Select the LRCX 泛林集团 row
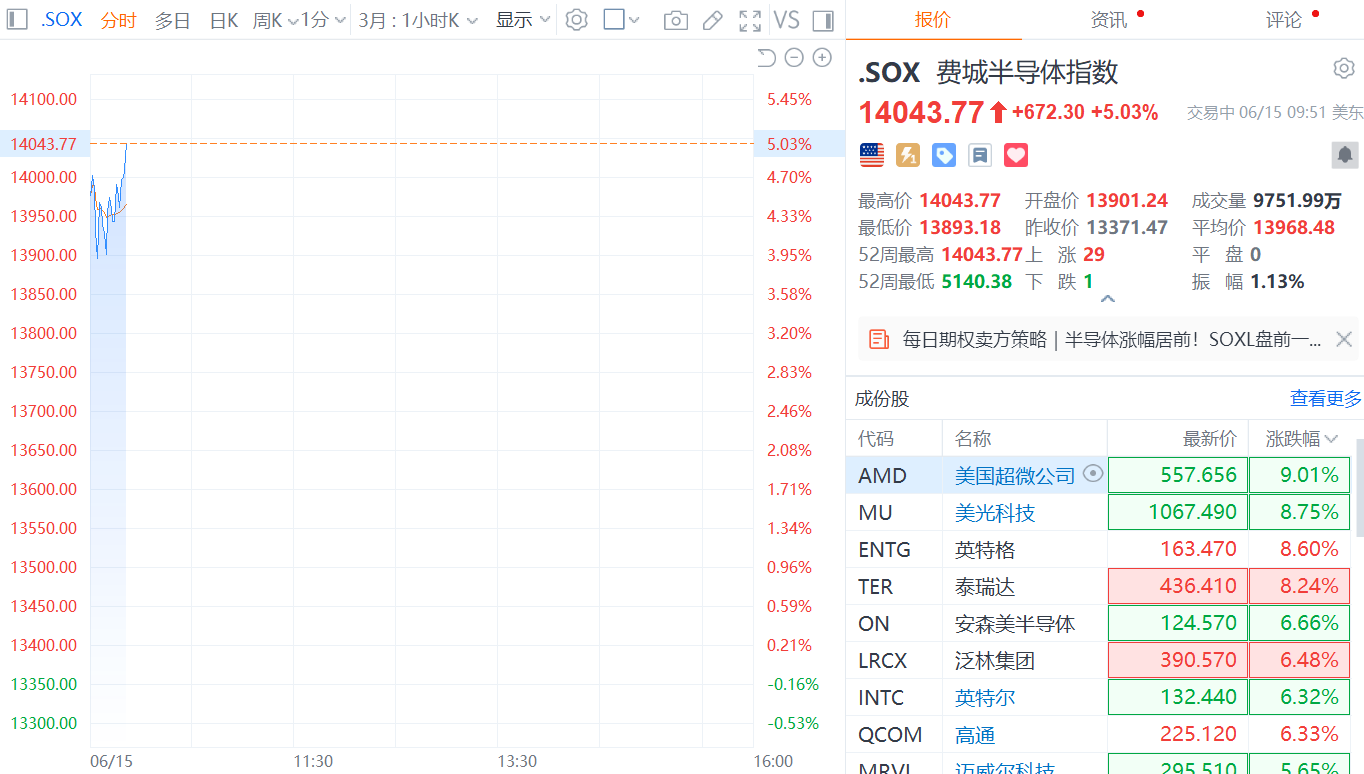 1100,660
